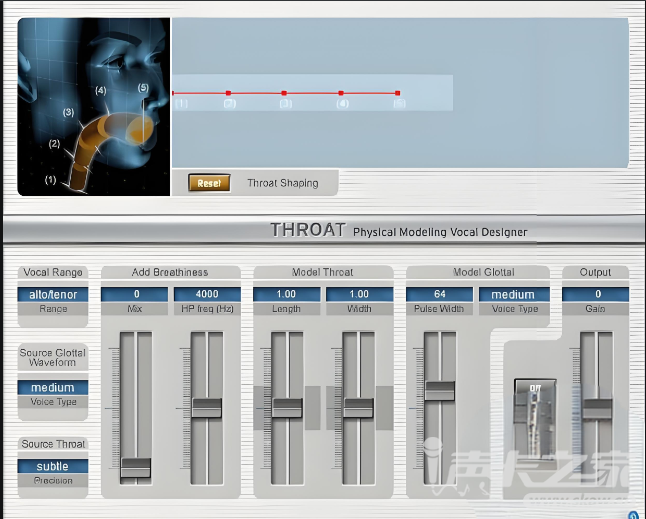Screen dimensions: 646x519
Task: Click the throat Width value field 1.00
Action: [x=359, y=294]
